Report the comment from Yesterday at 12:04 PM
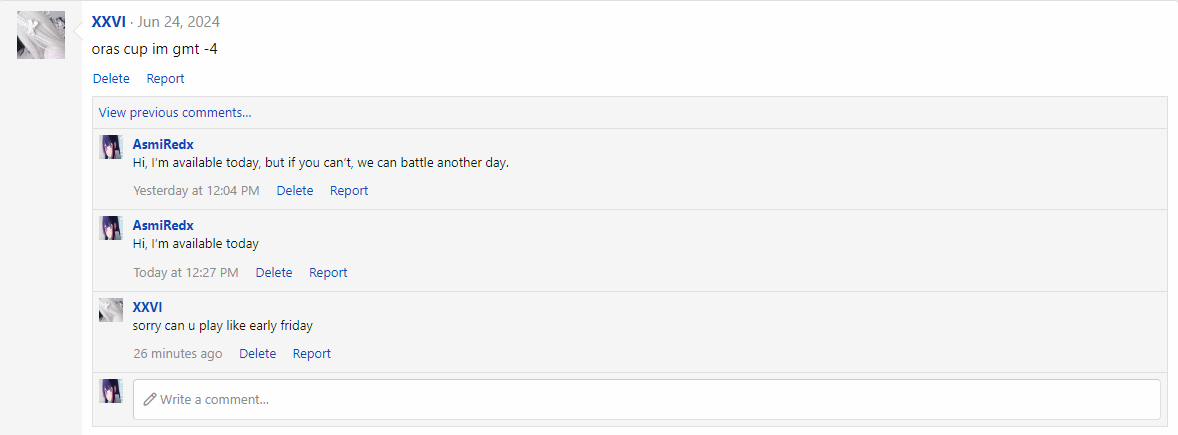The width and height of the screenshot is (1178, 435). [x=349, y=191]
